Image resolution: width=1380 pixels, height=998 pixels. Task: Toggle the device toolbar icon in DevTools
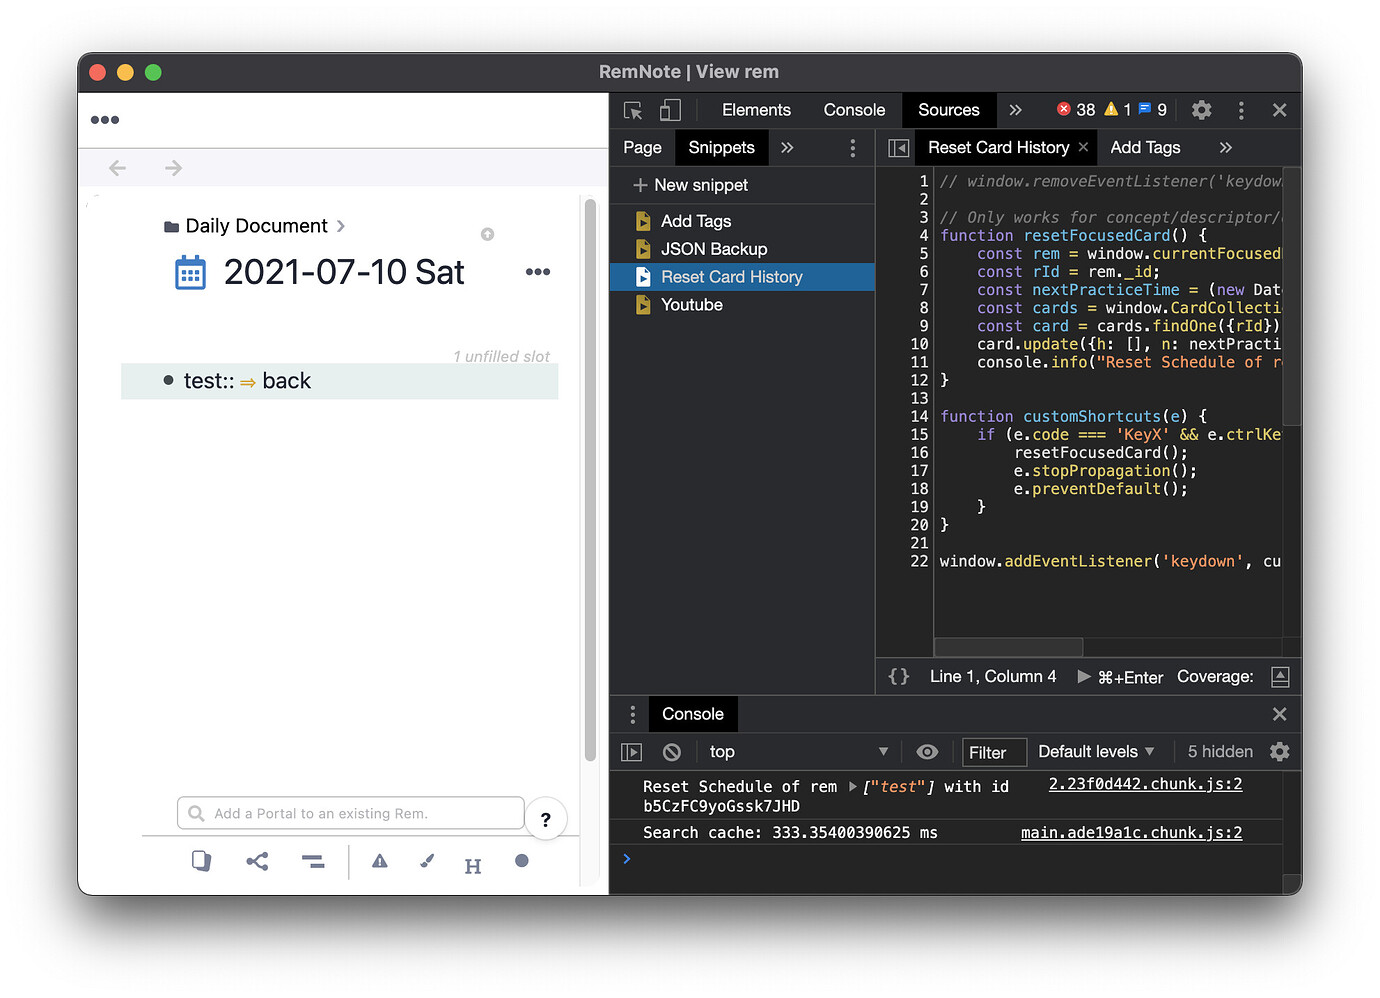coord(670,110)
